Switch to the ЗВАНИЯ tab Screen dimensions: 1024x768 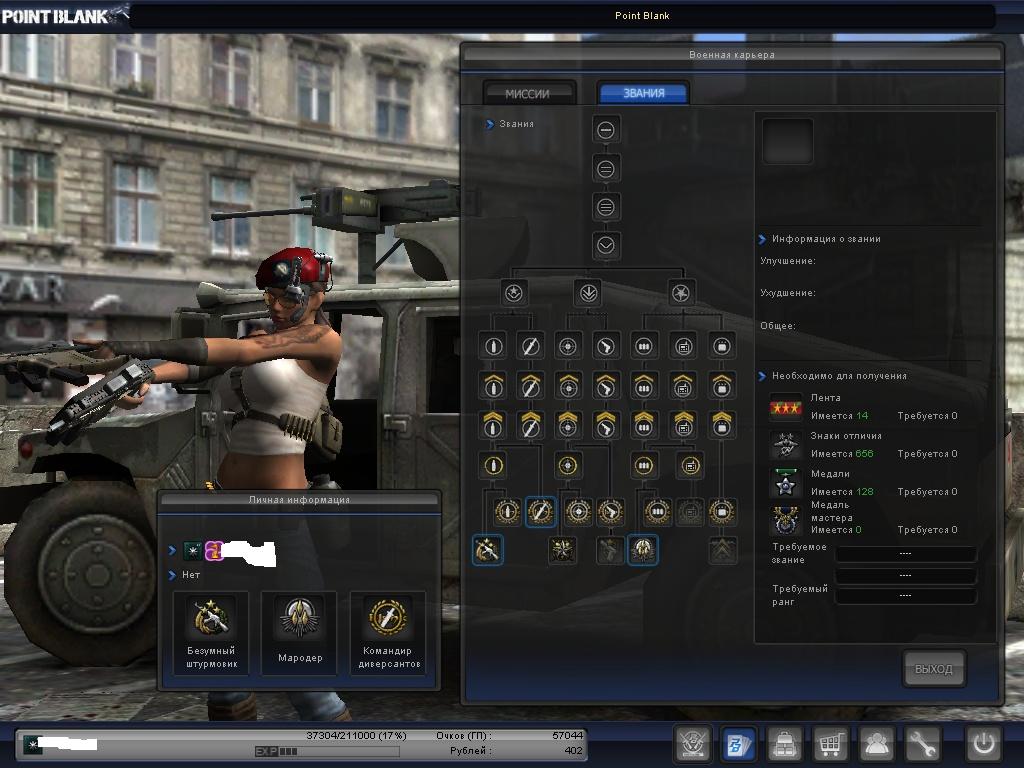click(643, 93)
